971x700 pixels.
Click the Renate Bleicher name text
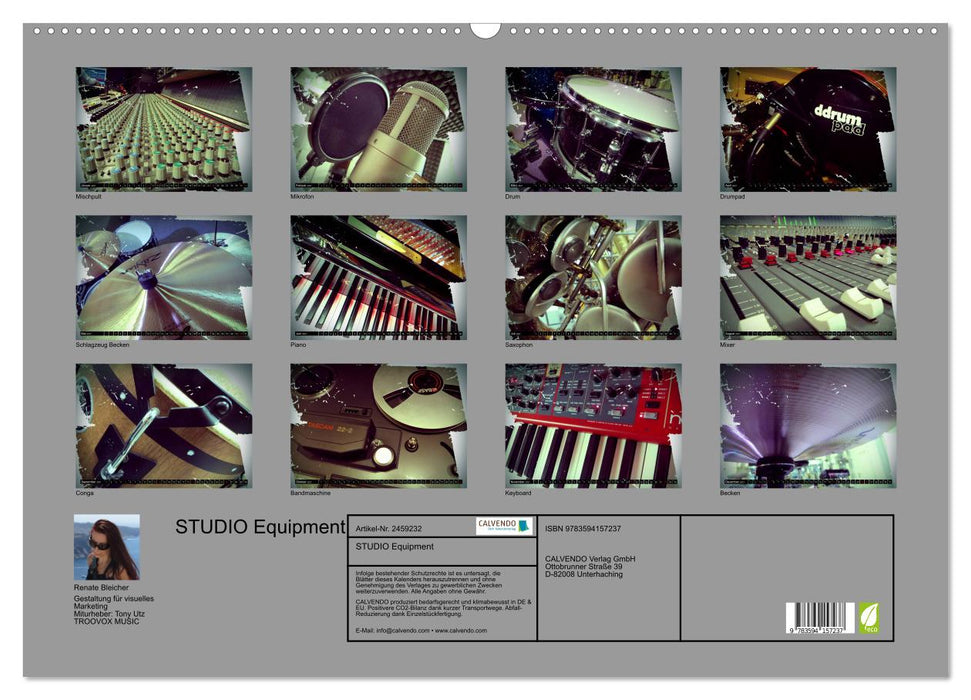coord(102,587)
